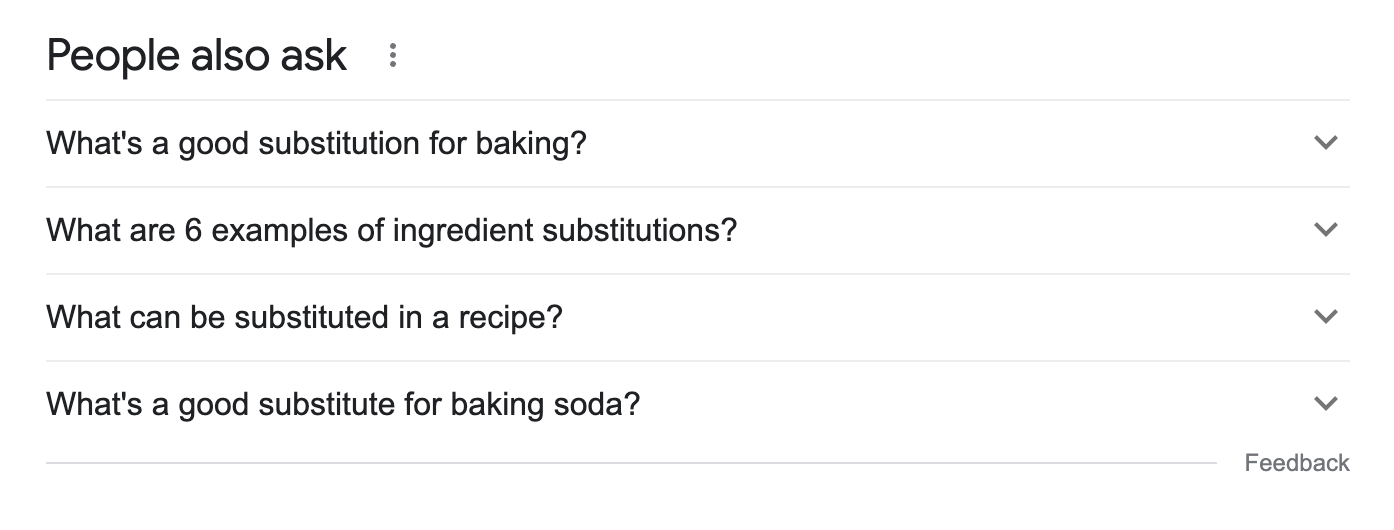Select the baking soda substitute question text
Image resolution: width=1394 pixels, height=530 pixels.
(342, 405)
